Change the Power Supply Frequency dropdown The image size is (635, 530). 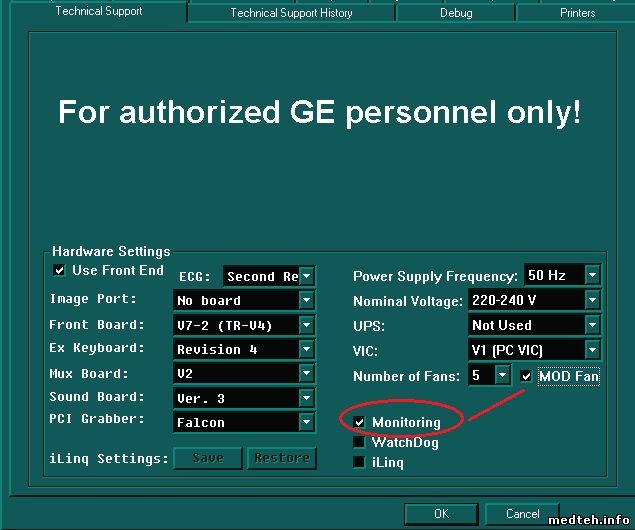[592, 275]
